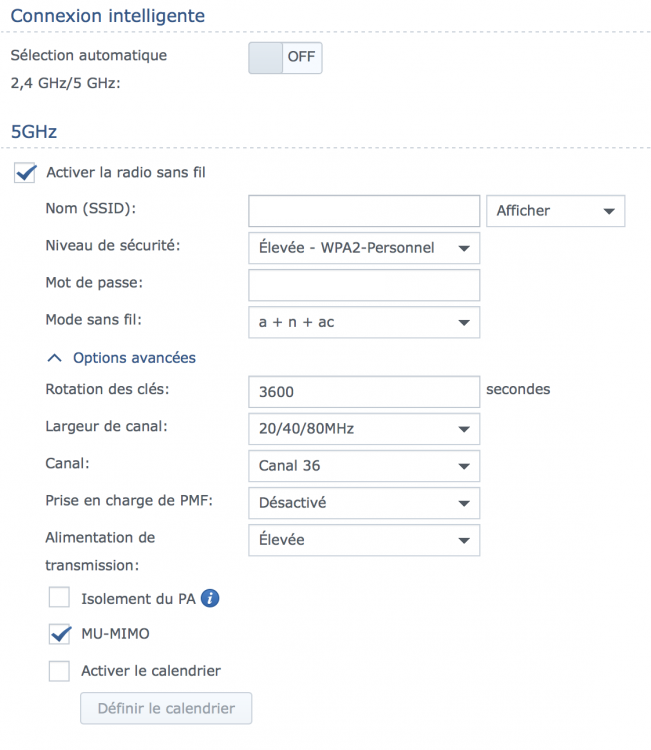The width and height of the screenshot is (651, 750).
Task: Check Activer le calendrier option
Action: click(59, 671)
